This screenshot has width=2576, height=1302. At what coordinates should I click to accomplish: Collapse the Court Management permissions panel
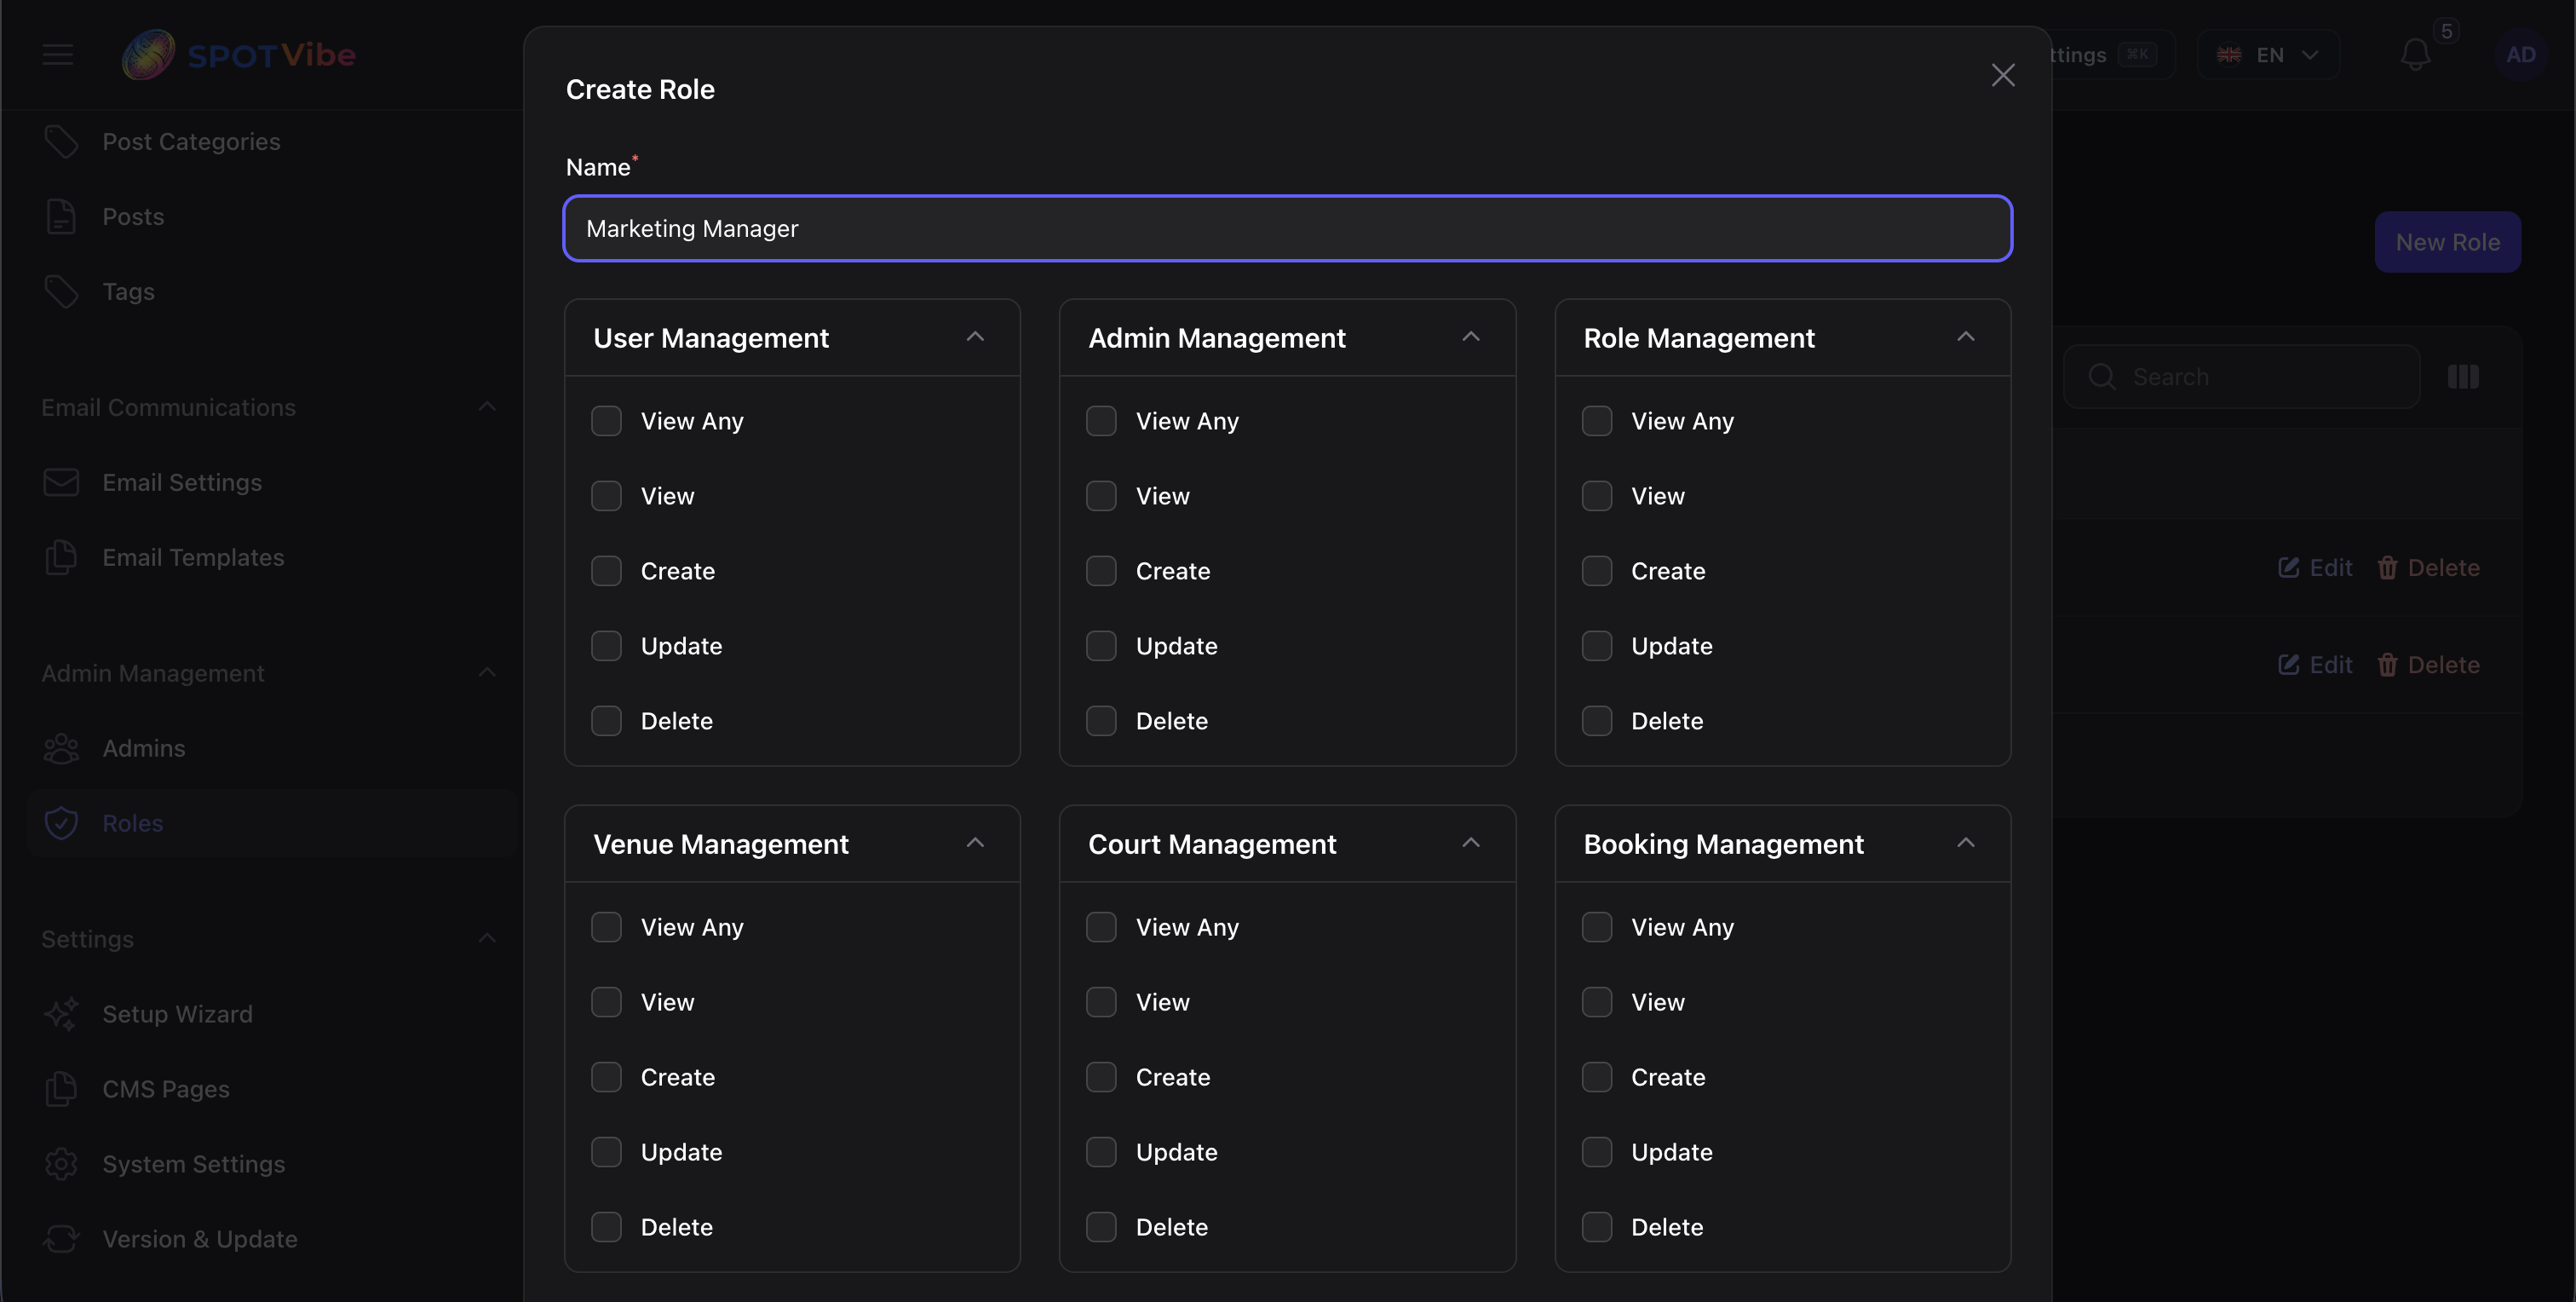(x=1470, y=843)
